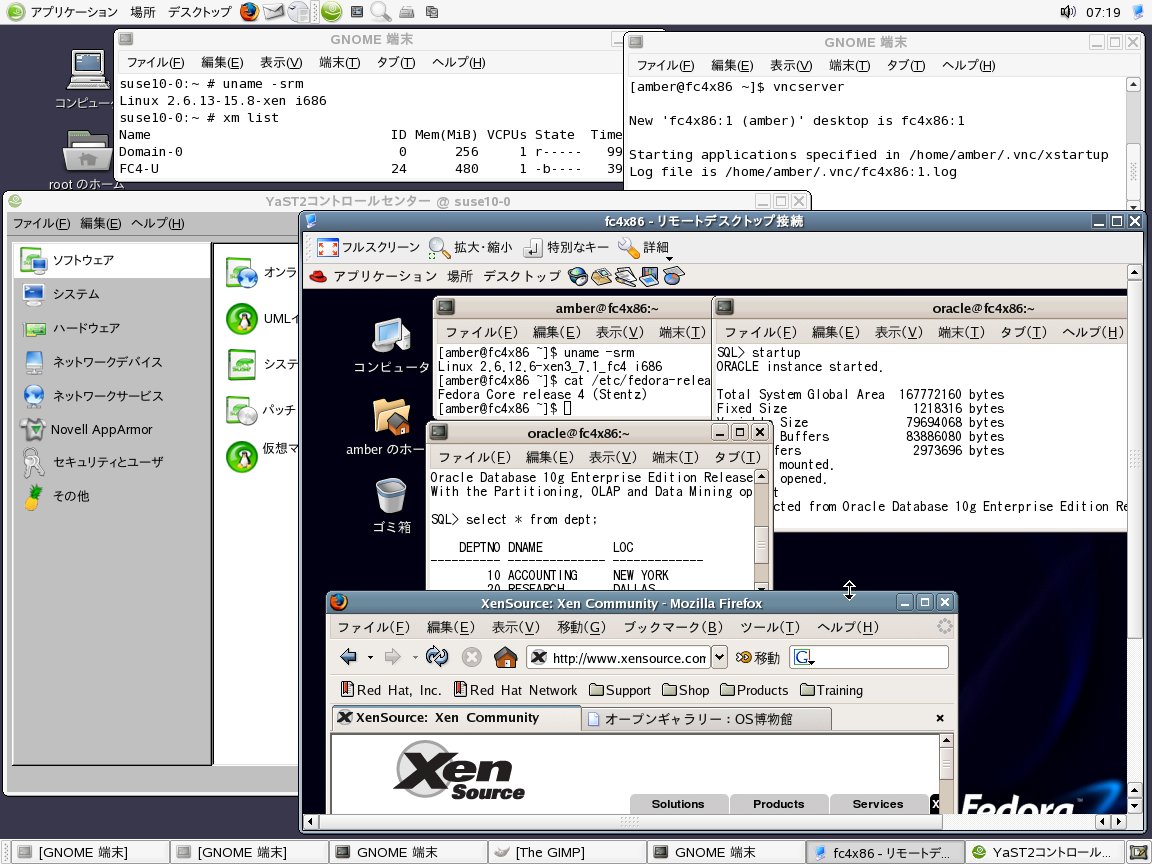The image size is (1152, 864).
Task: Click Products tab on XenSource page
Action: pyautogui.click(x=779, y=804)
